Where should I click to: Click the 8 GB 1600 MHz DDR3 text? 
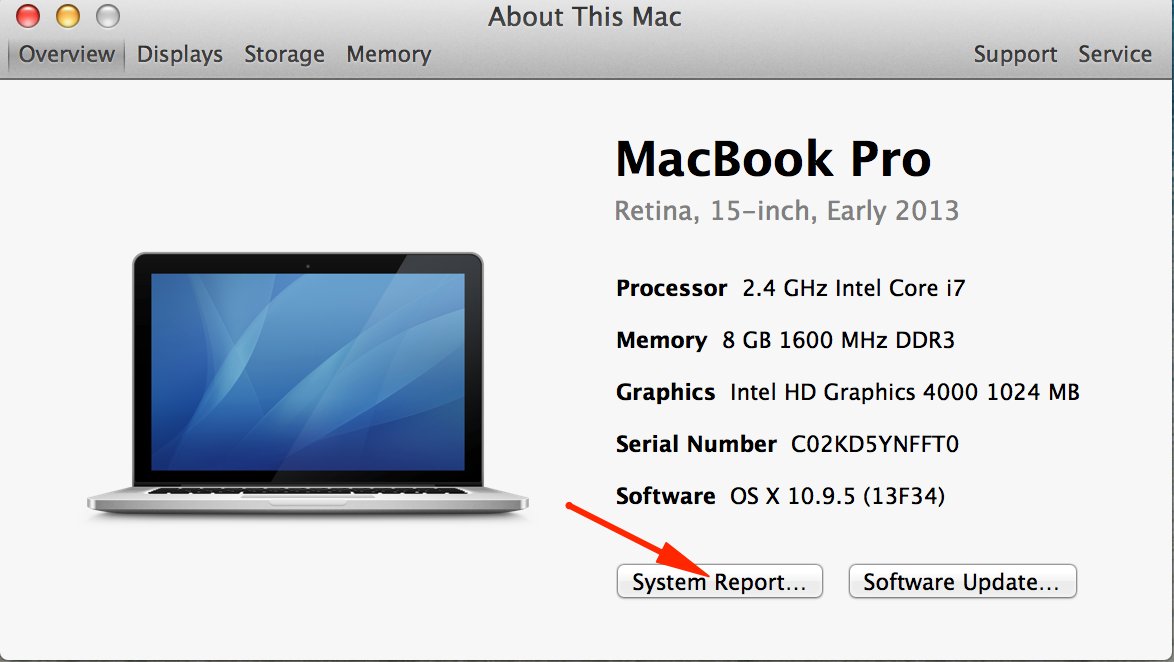[838, 340]
